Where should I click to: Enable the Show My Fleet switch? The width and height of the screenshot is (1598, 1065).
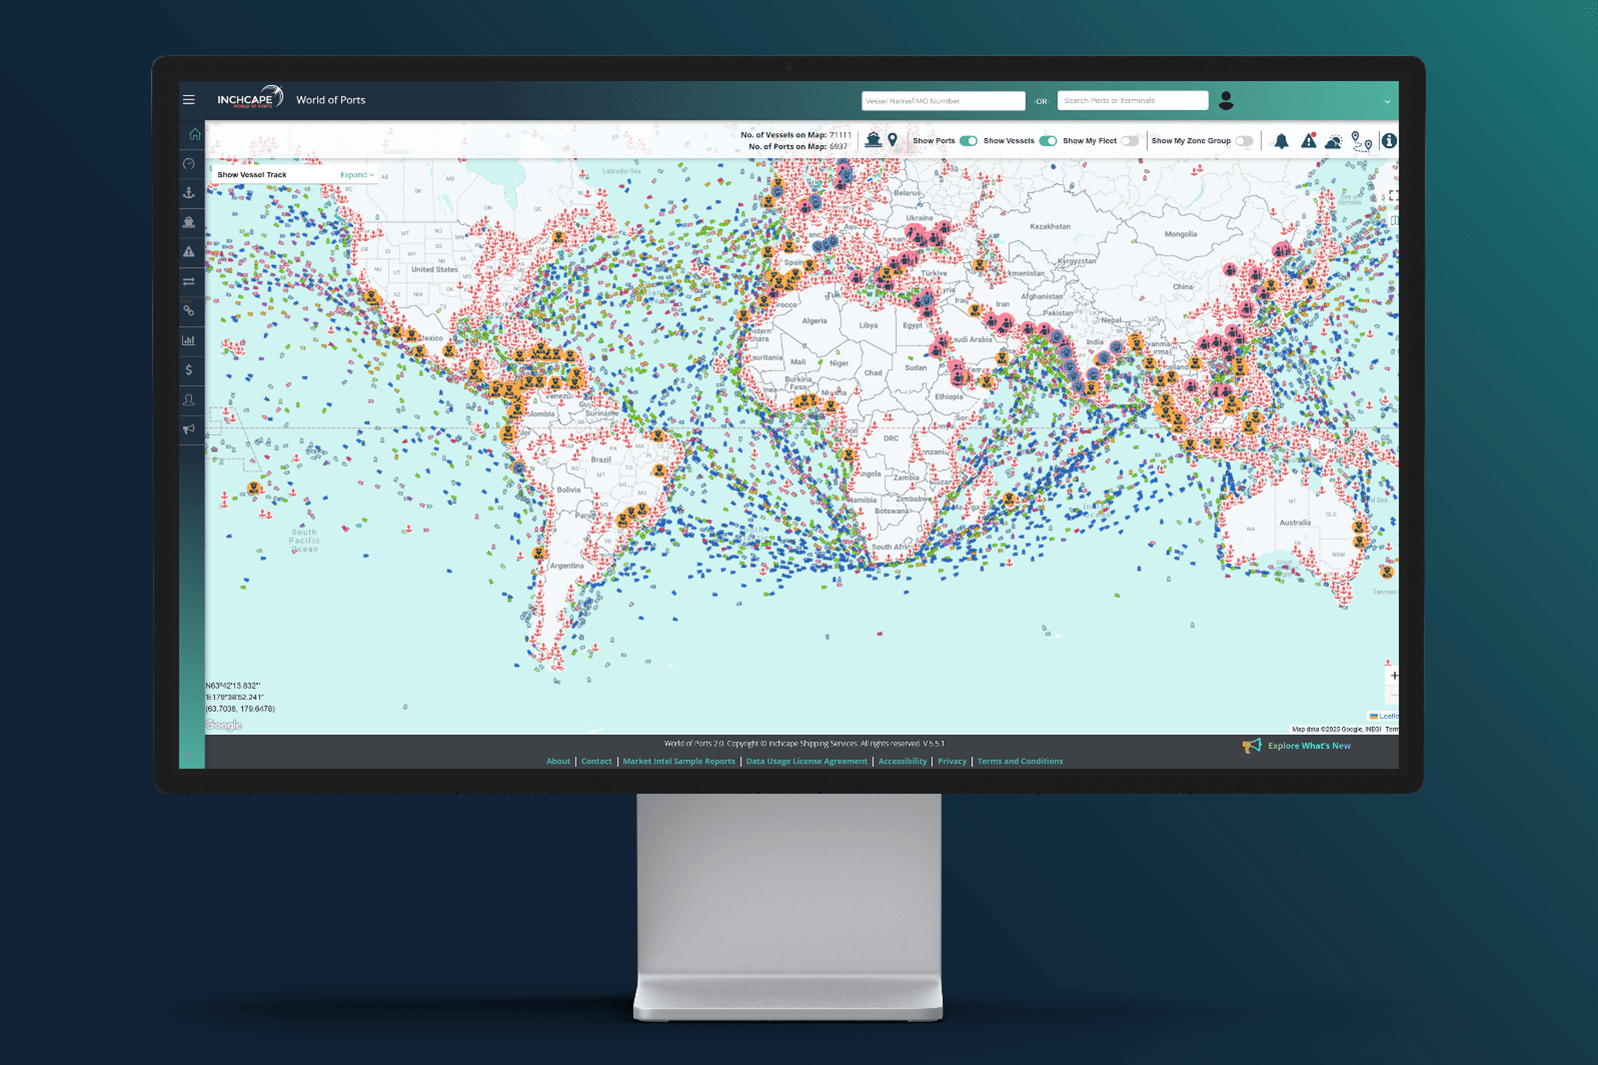pyautogui.click(x=1130, y=141)
